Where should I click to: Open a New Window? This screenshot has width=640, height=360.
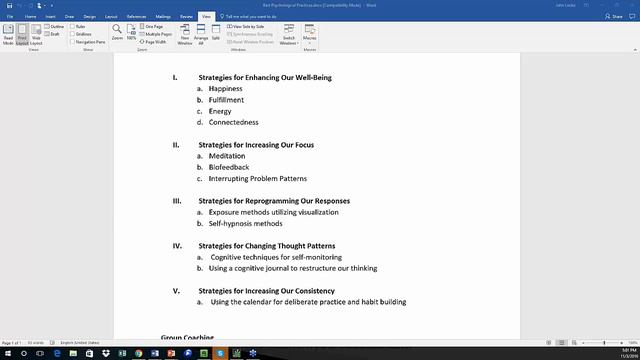pyautogui.click(x=185, y=34)
